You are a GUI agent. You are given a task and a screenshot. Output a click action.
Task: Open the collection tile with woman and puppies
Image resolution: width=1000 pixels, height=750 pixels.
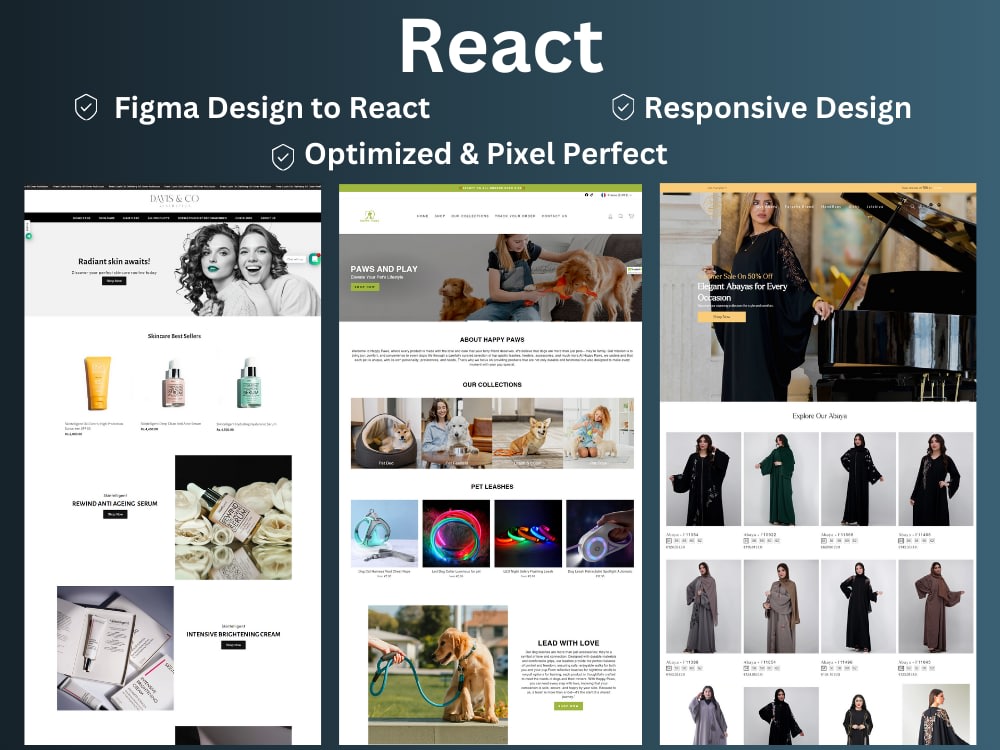tap(598, 433)
